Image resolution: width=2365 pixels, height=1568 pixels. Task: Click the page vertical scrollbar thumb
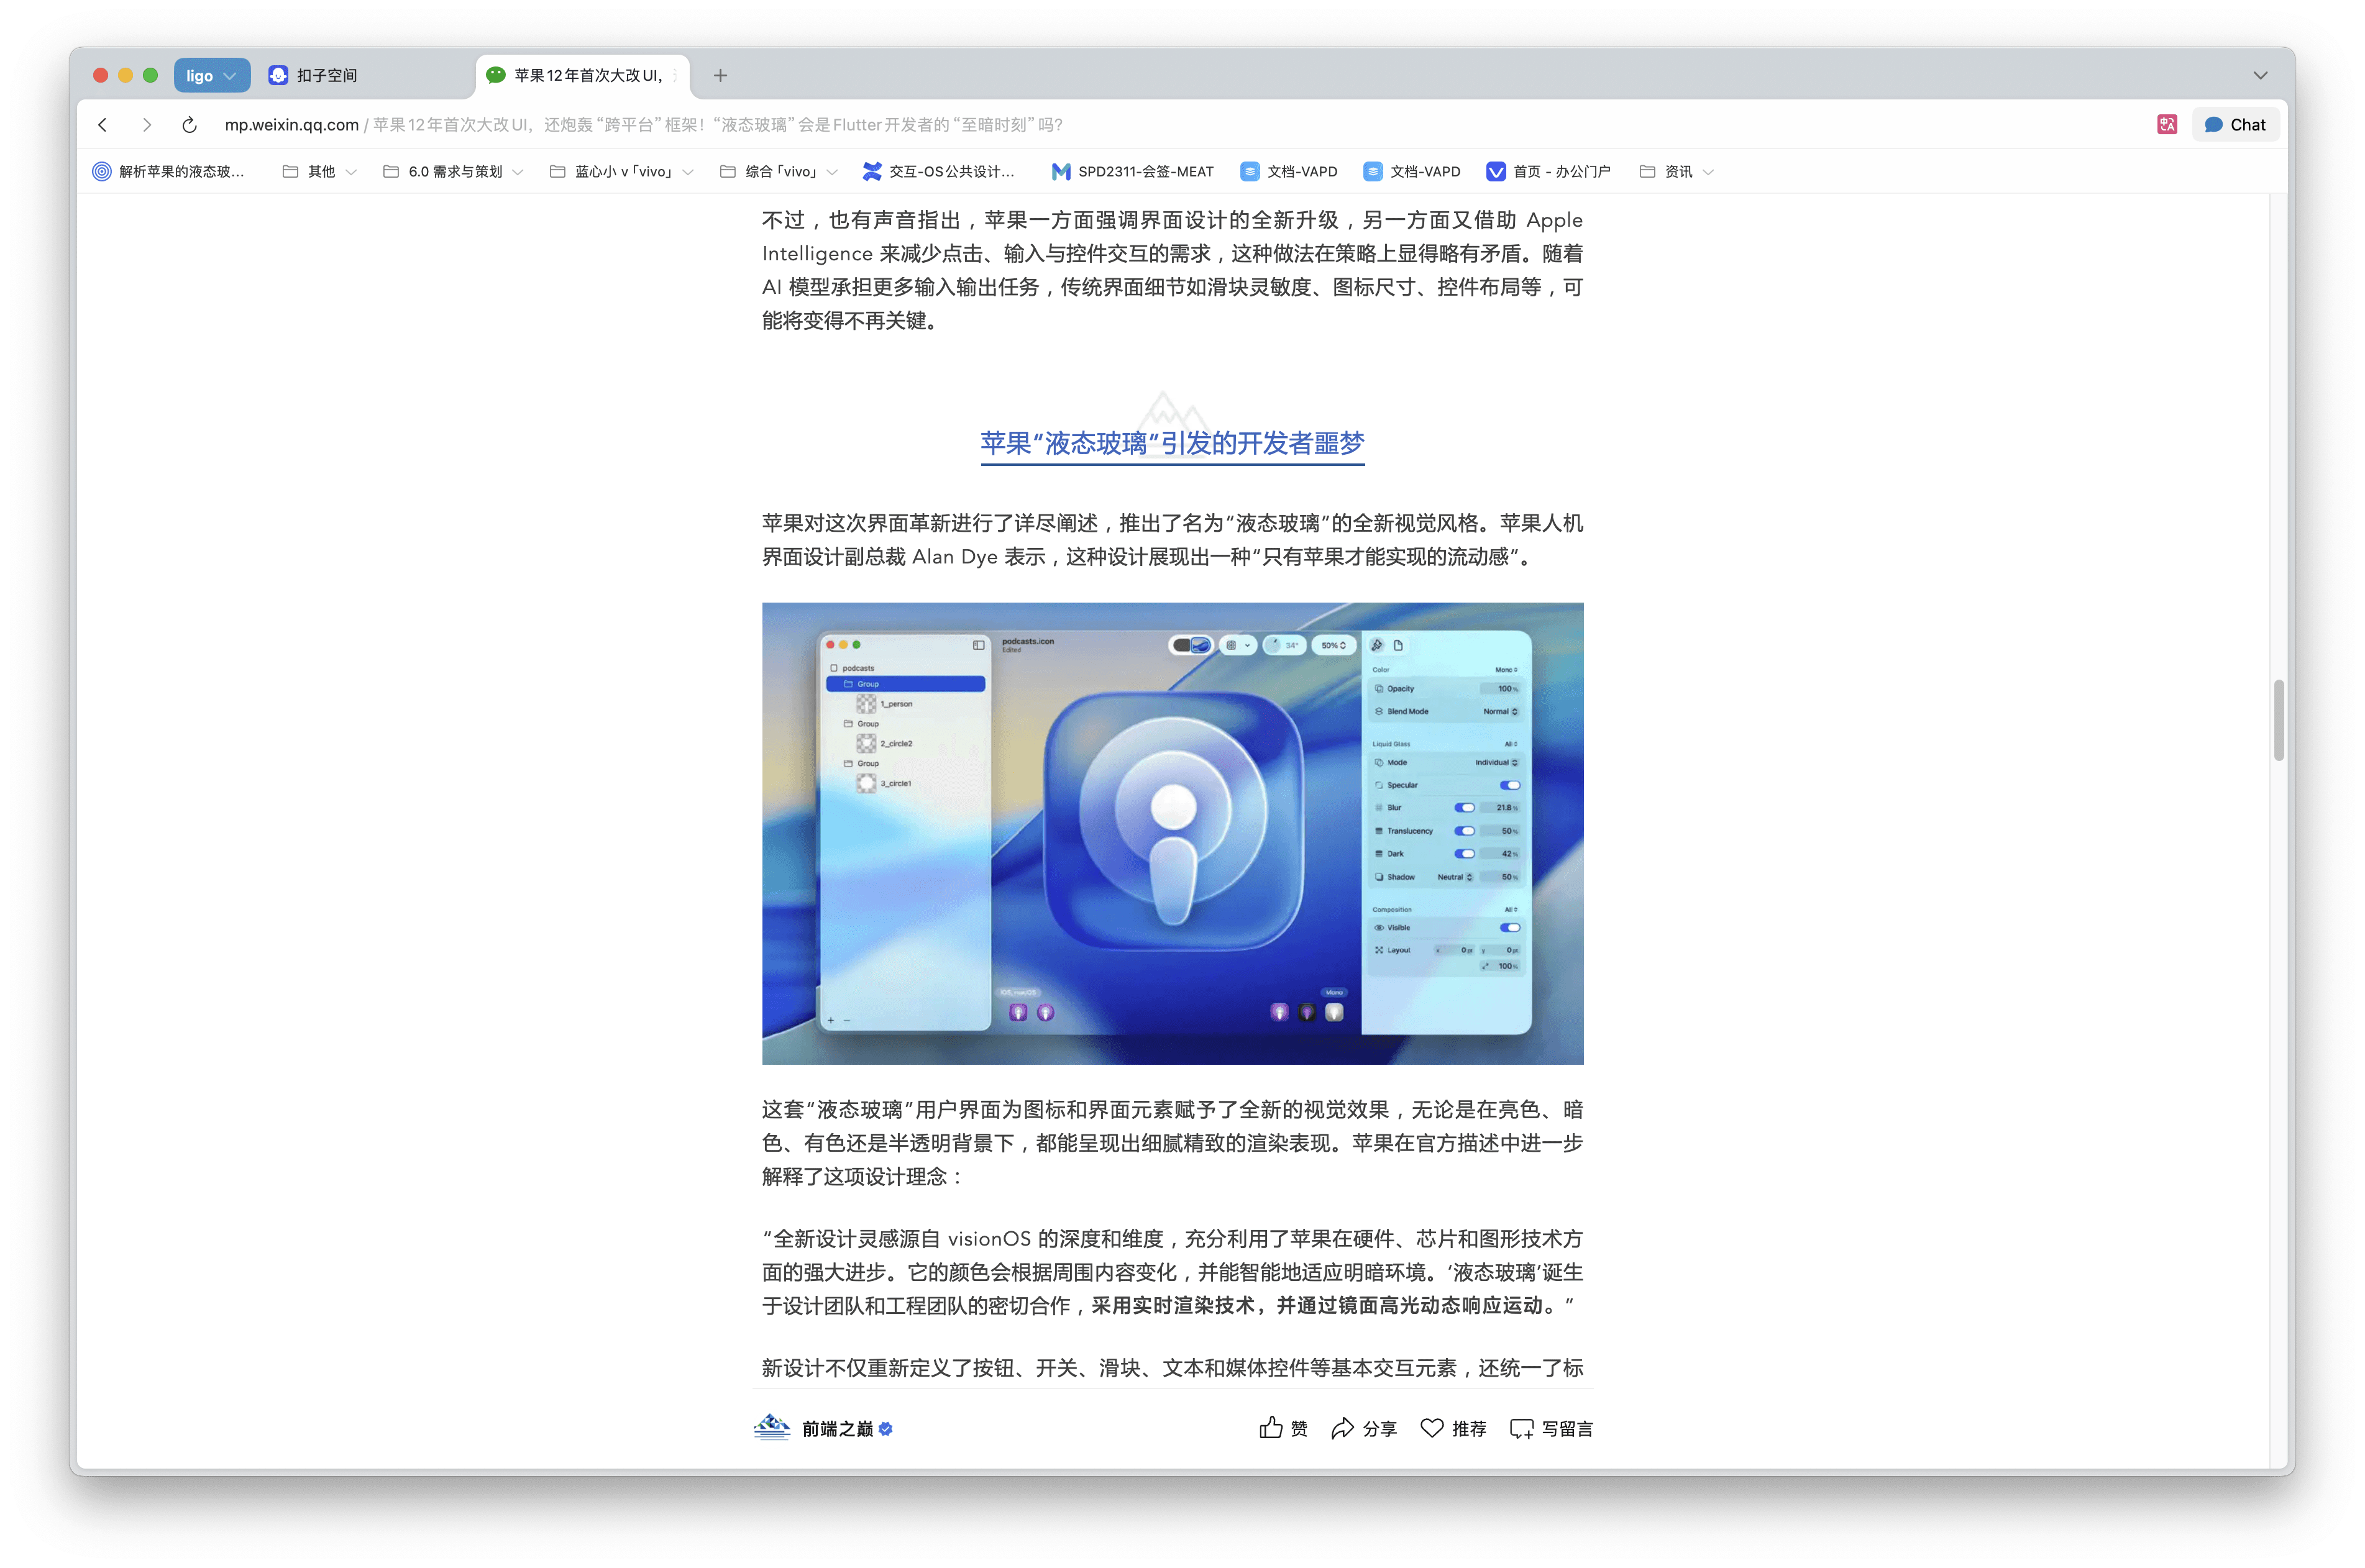(x=2278, y=720)
